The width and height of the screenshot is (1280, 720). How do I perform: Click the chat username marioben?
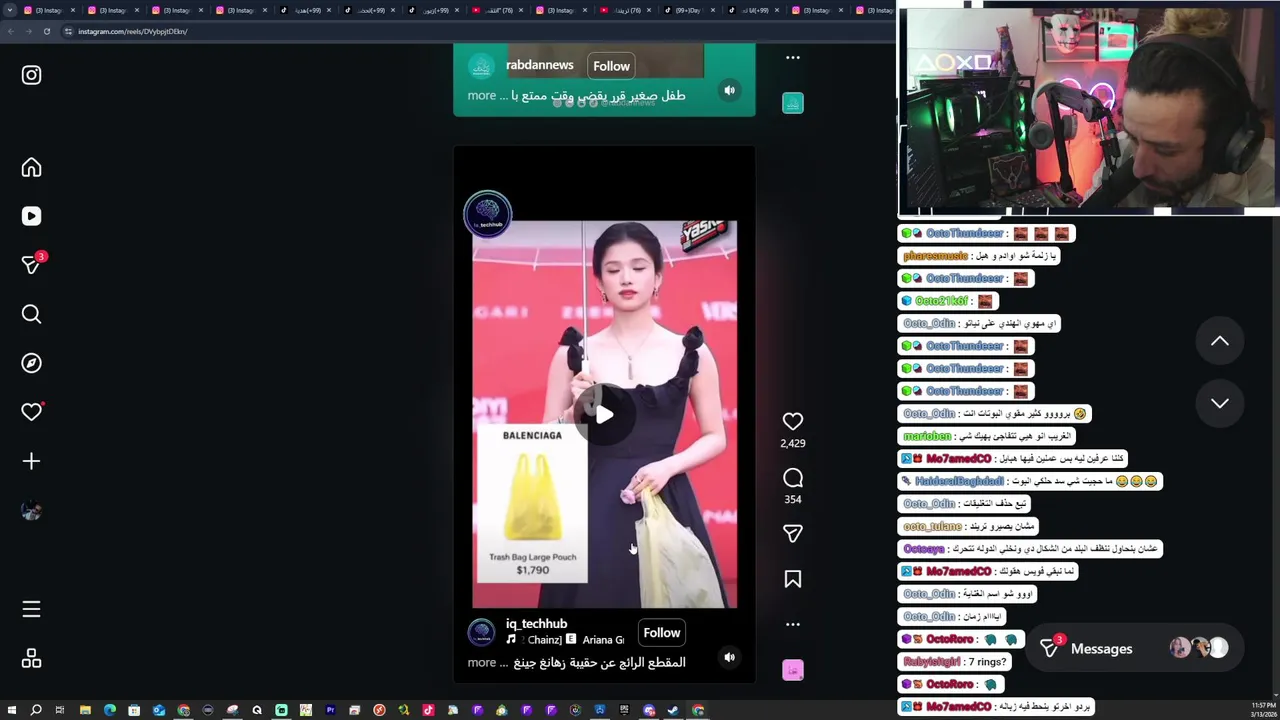[x=927, y=436]
